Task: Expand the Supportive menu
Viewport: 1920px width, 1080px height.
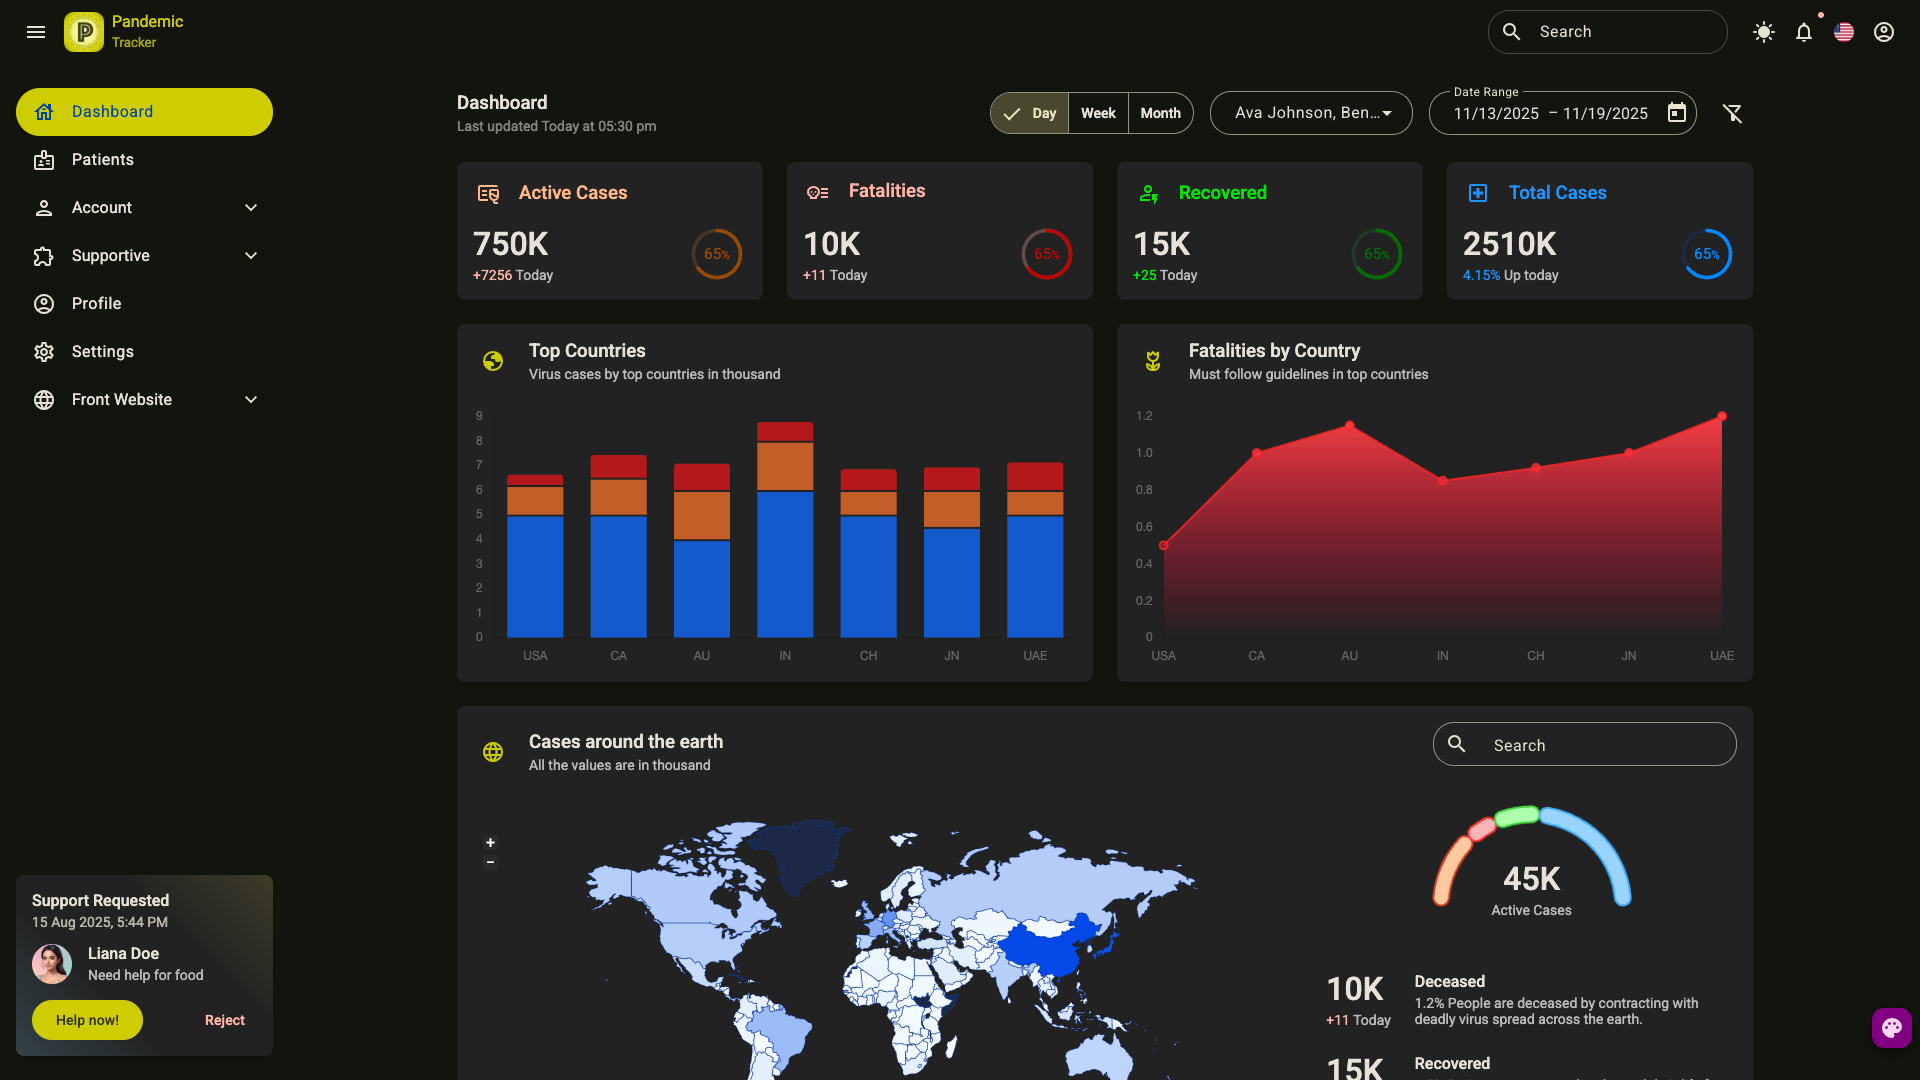Action: [x=145, y=255]
